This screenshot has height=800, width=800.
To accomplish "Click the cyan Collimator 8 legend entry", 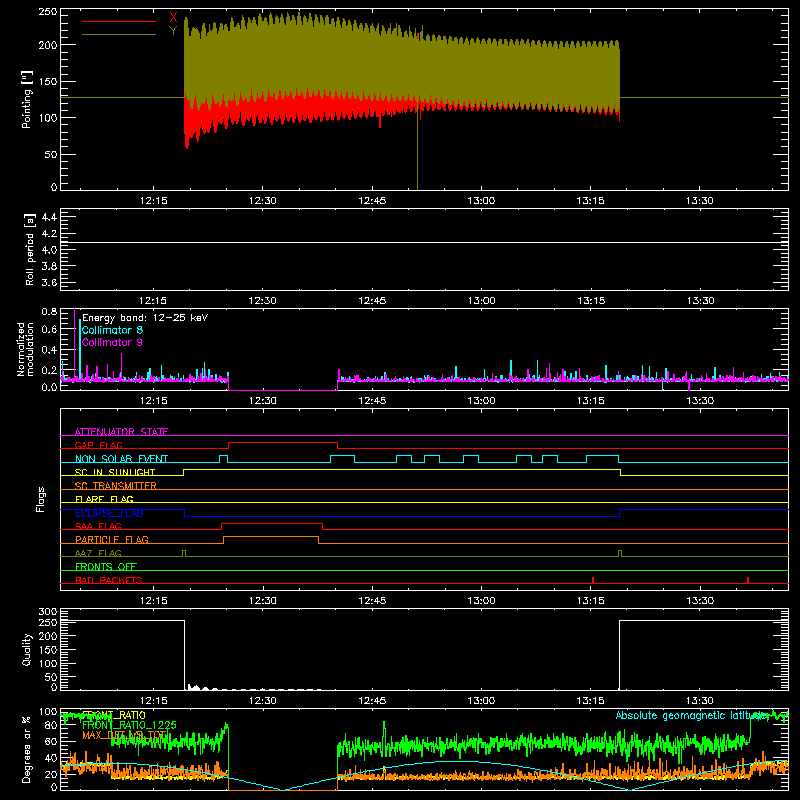I will point(112,330).
